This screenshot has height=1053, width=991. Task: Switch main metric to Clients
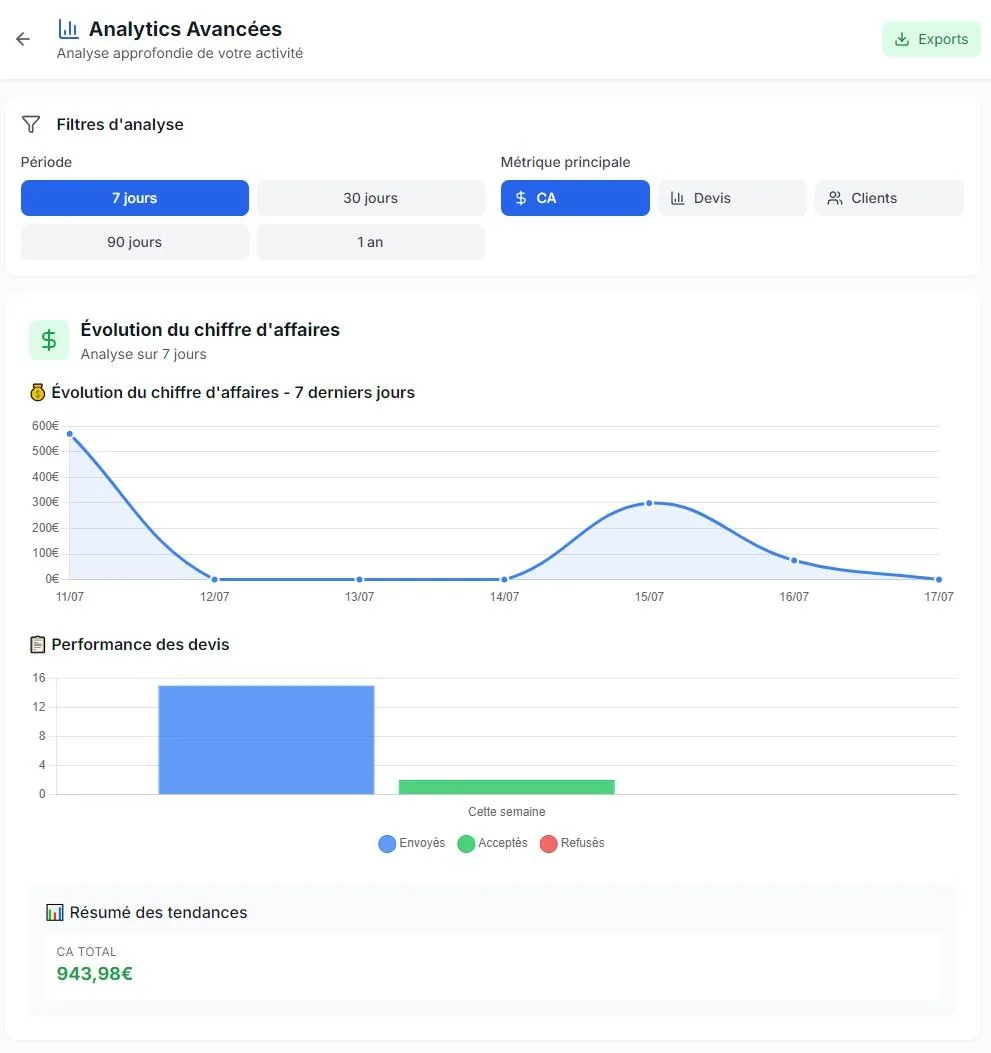[x=889, y=198]
